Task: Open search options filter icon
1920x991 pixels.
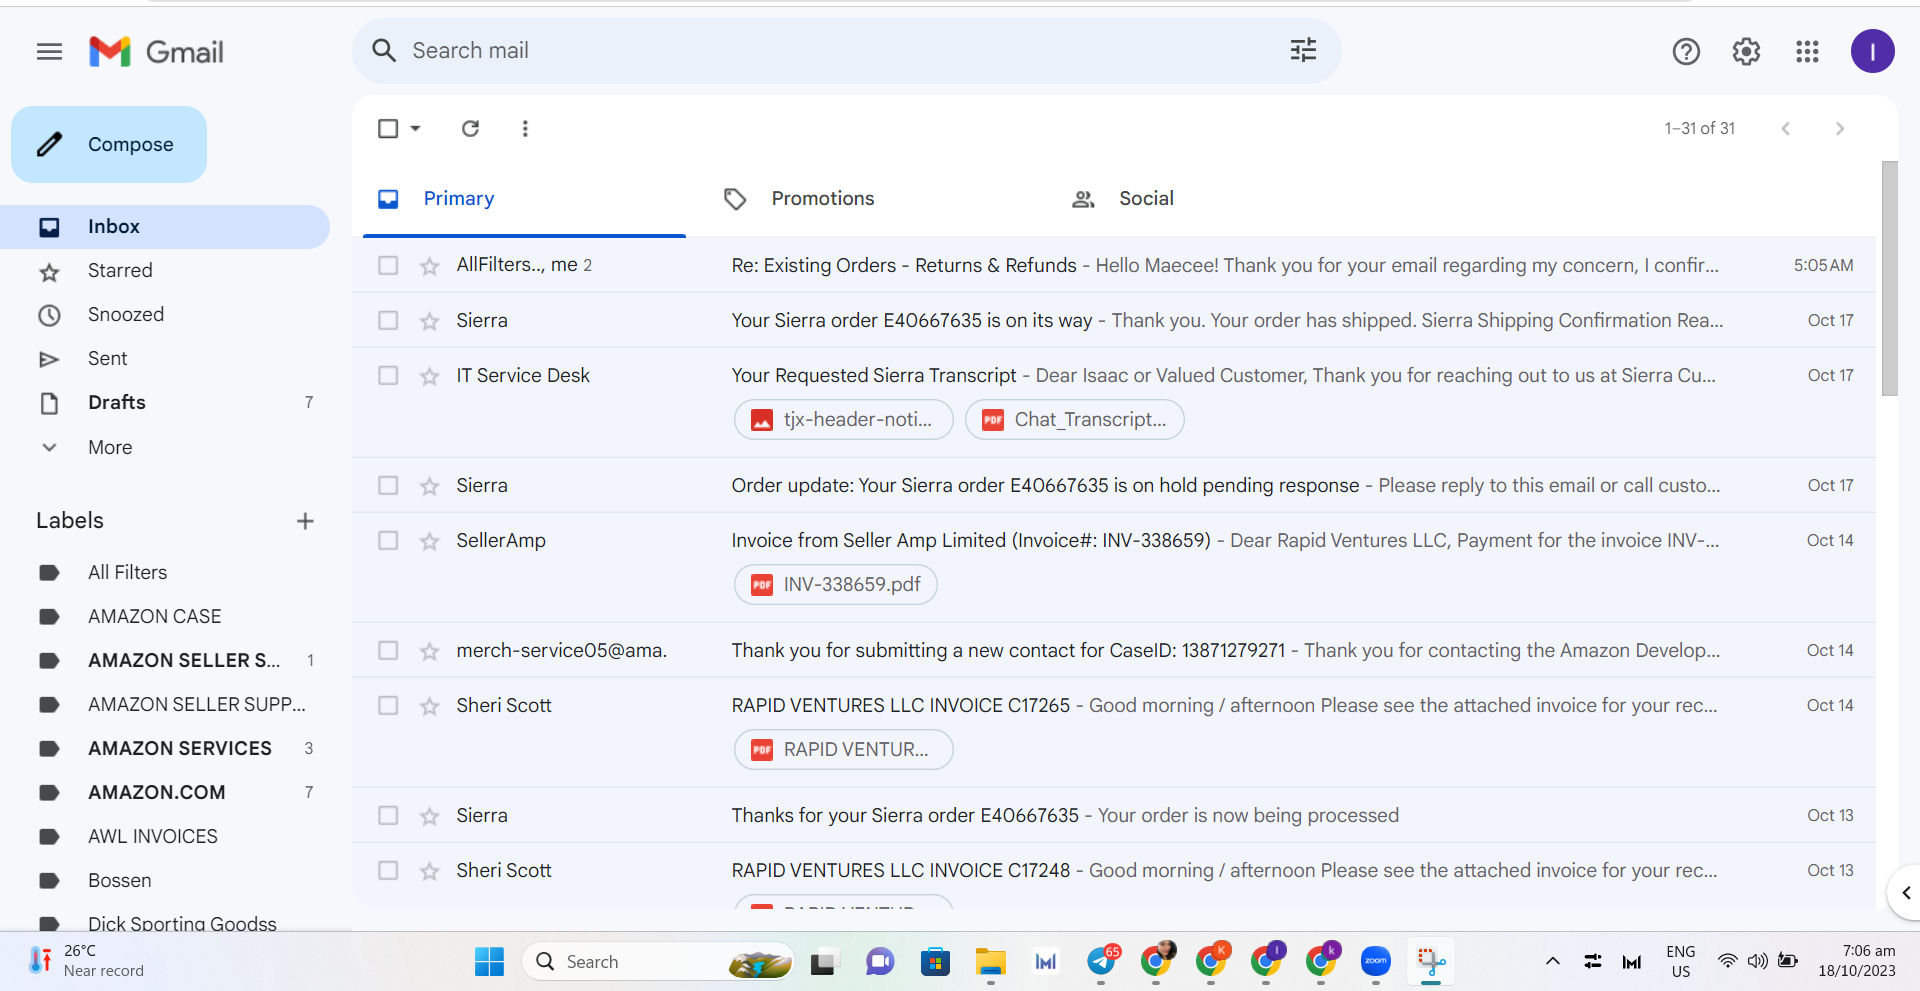Action: [1303, 50]
